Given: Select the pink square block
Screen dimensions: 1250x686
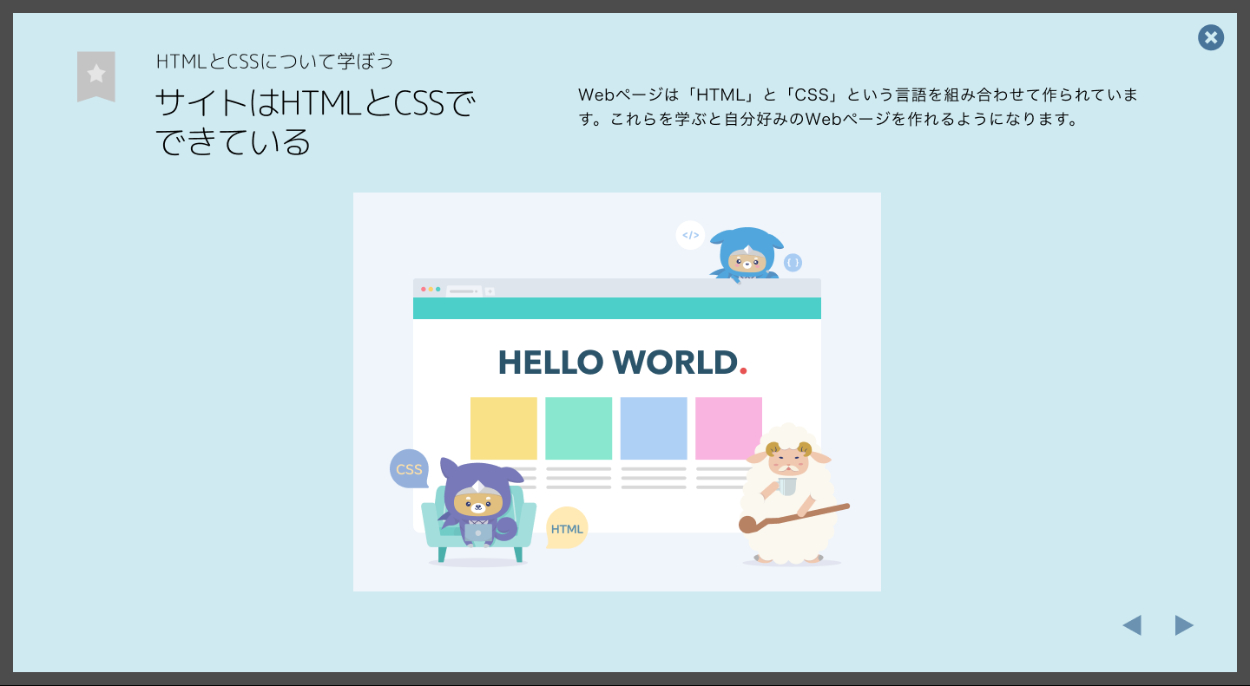Looking at the screenshot, I should click(x=727, y=428).
